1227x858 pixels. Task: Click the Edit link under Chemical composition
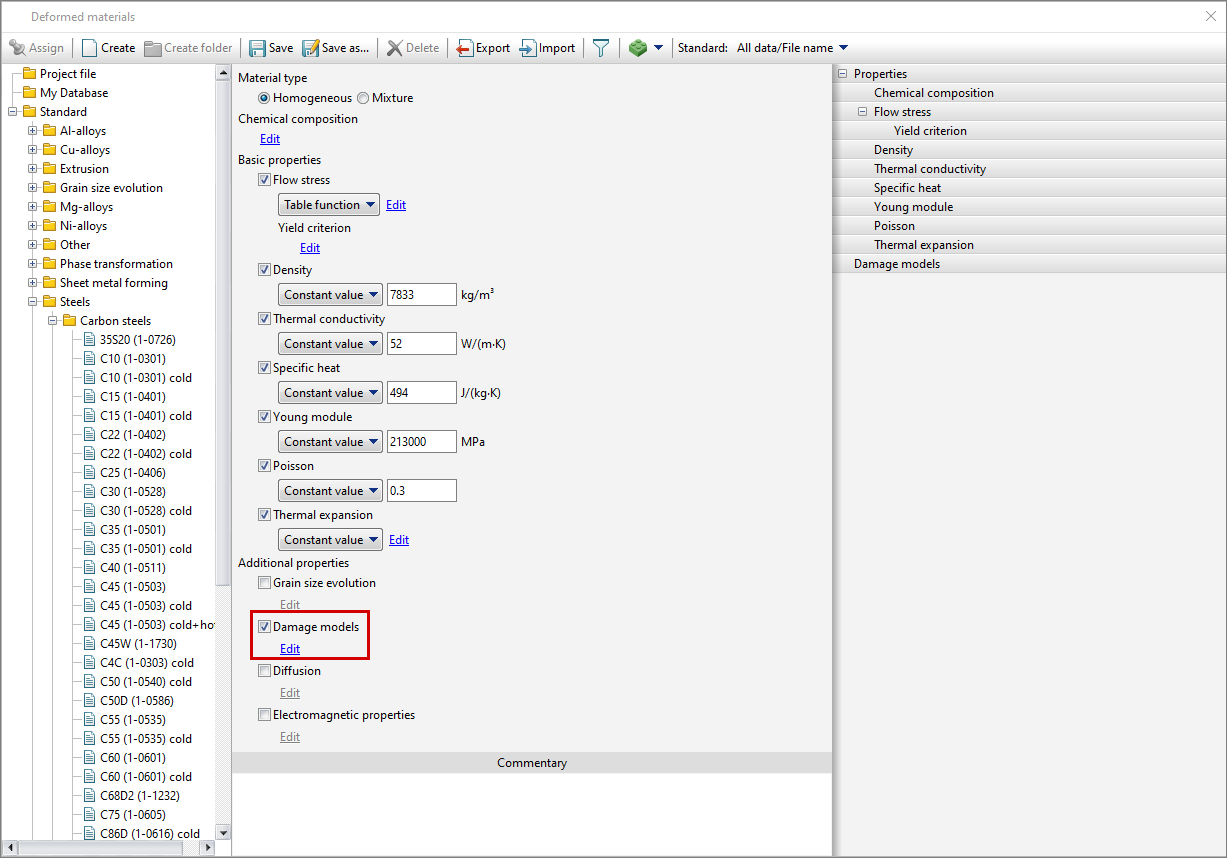(270, 139)
